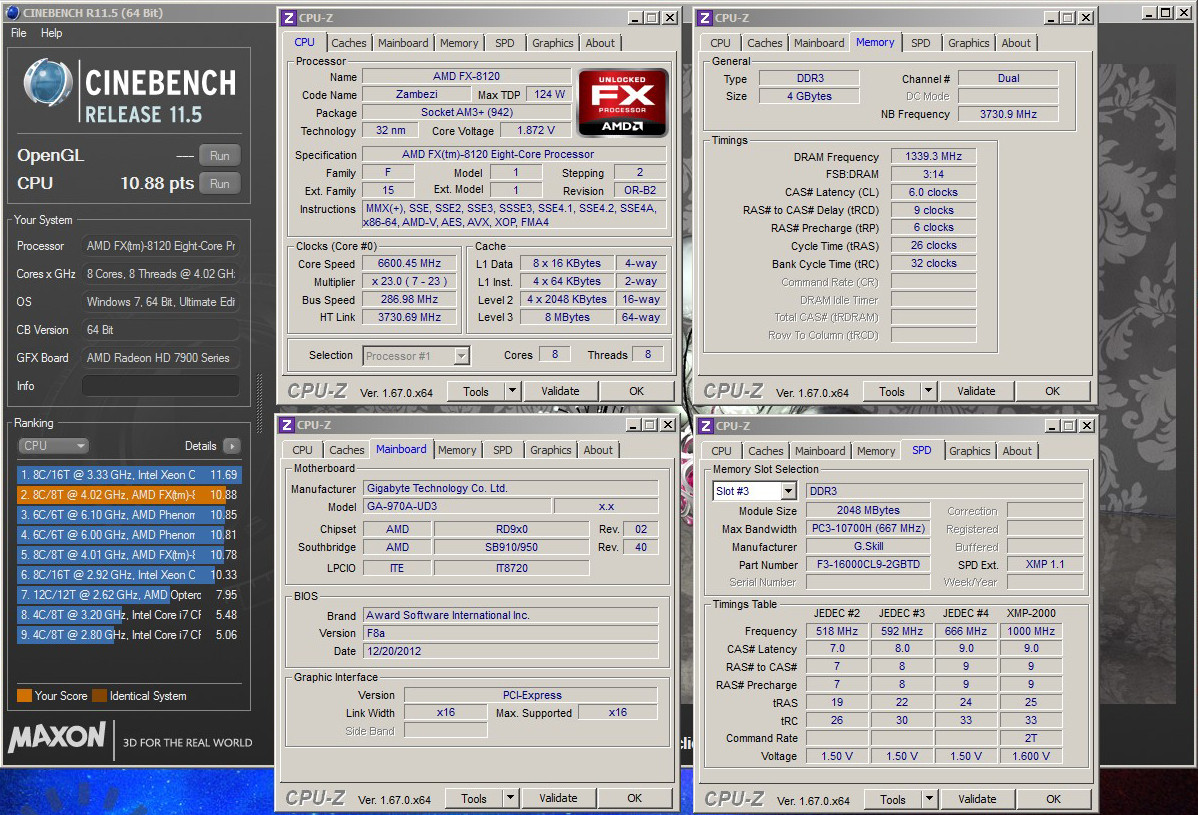Click the Core Voltage value 1.872 V
The height and width of the screenshot is (815, 1198).
[x=536, y=131]
